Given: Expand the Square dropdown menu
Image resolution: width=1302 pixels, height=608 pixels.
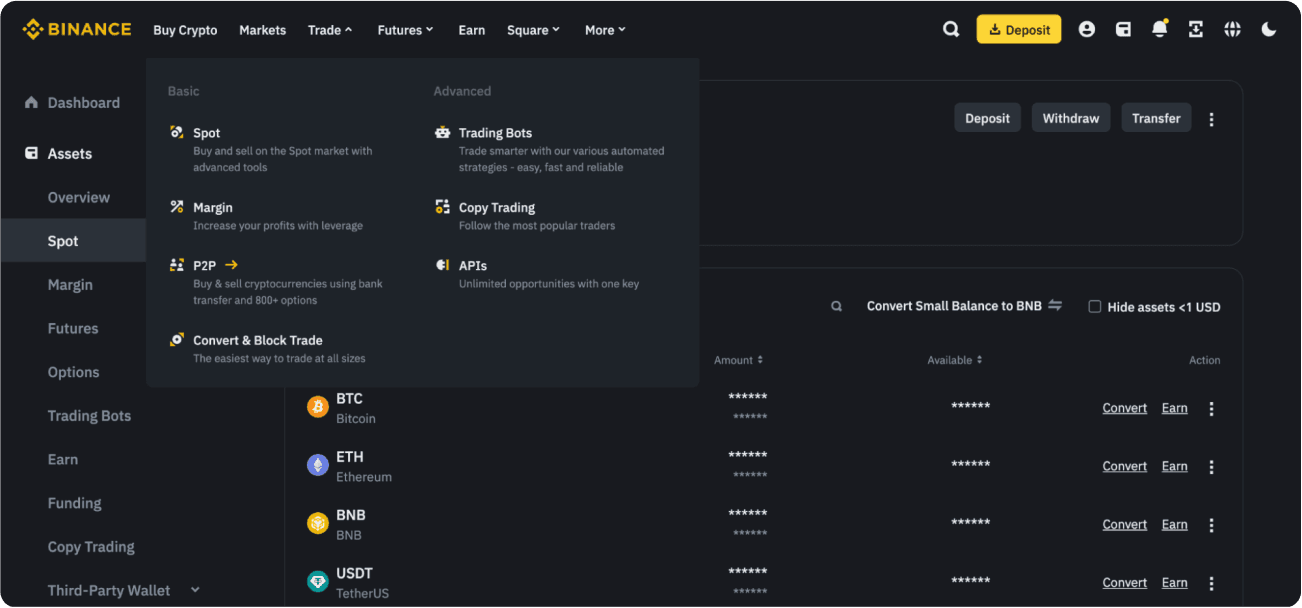Looking at the screenshot, I should tap(533, 30).
